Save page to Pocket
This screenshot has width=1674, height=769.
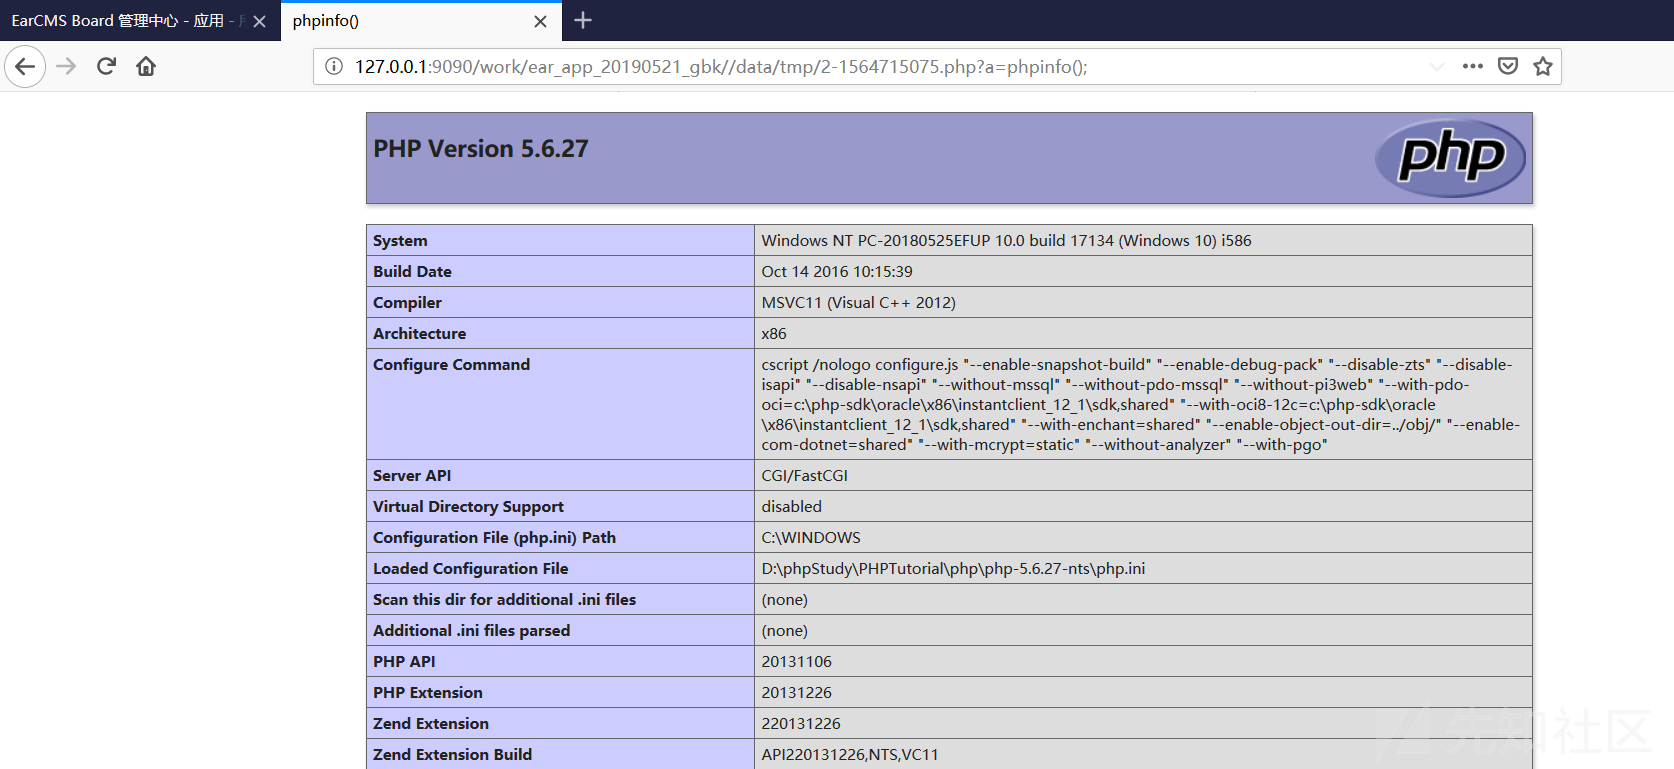click(x=1508, y=67)
